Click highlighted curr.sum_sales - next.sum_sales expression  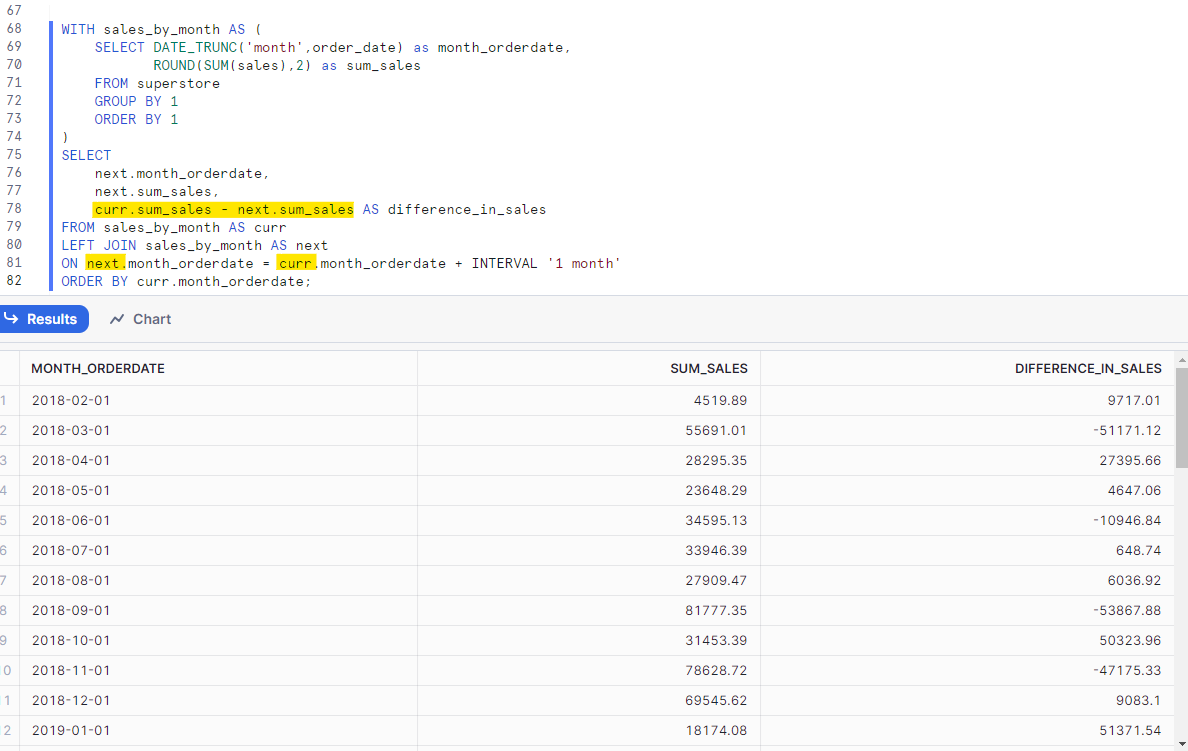(223, 210)
